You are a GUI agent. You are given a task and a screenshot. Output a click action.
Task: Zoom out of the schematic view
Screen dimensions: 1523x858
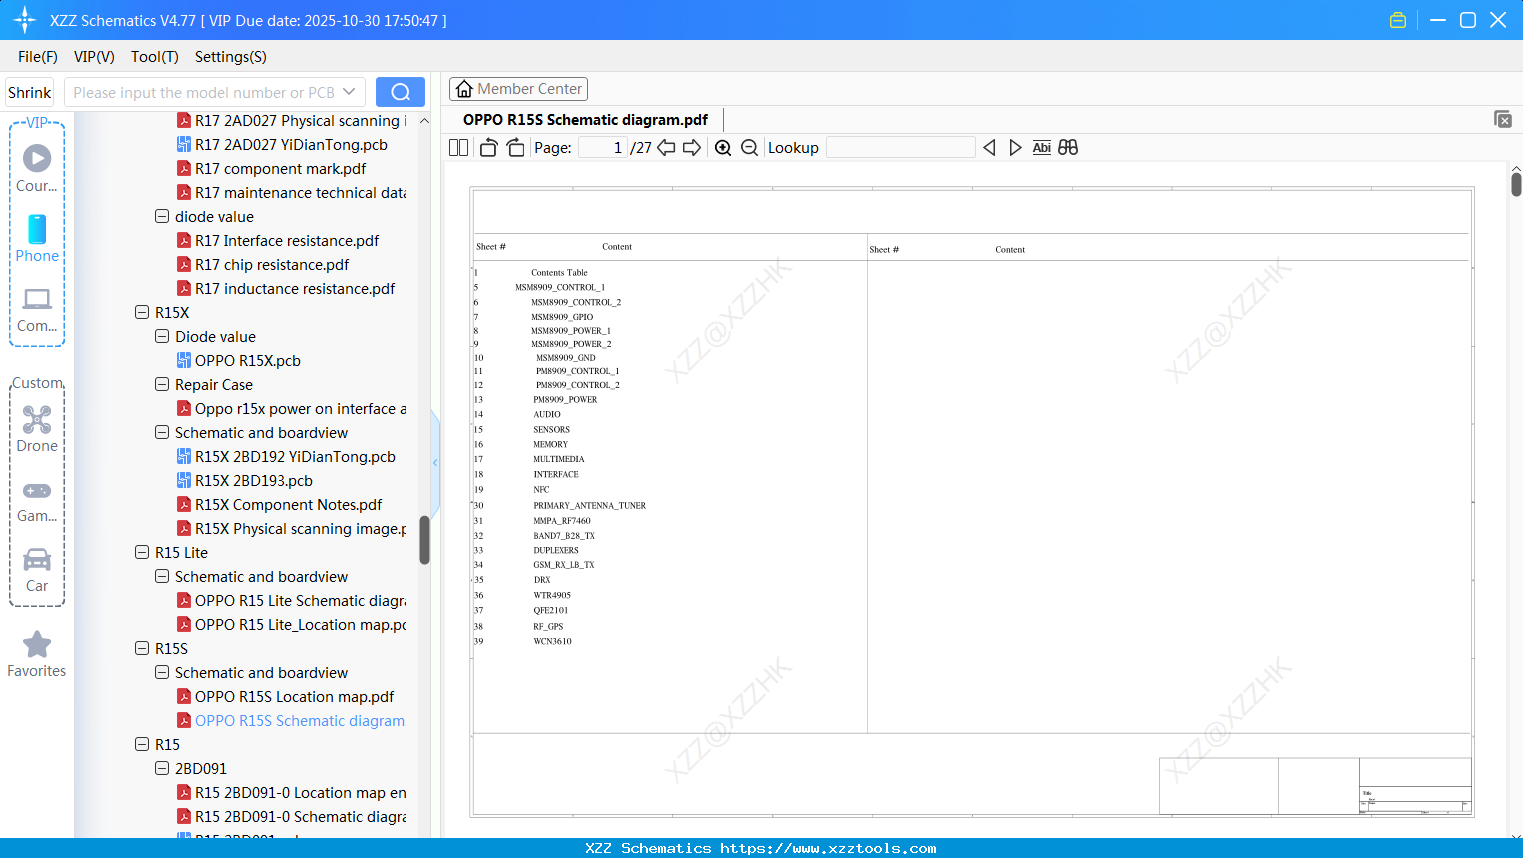750,147
